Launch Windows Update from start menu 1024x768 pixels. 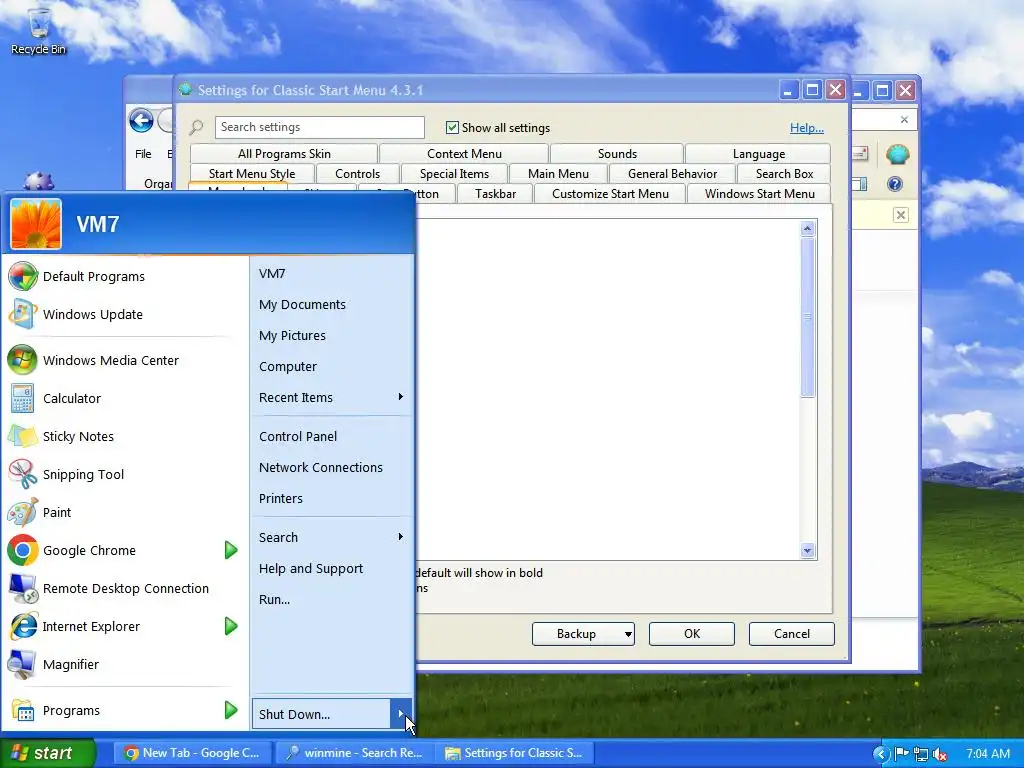click(121, 314)
